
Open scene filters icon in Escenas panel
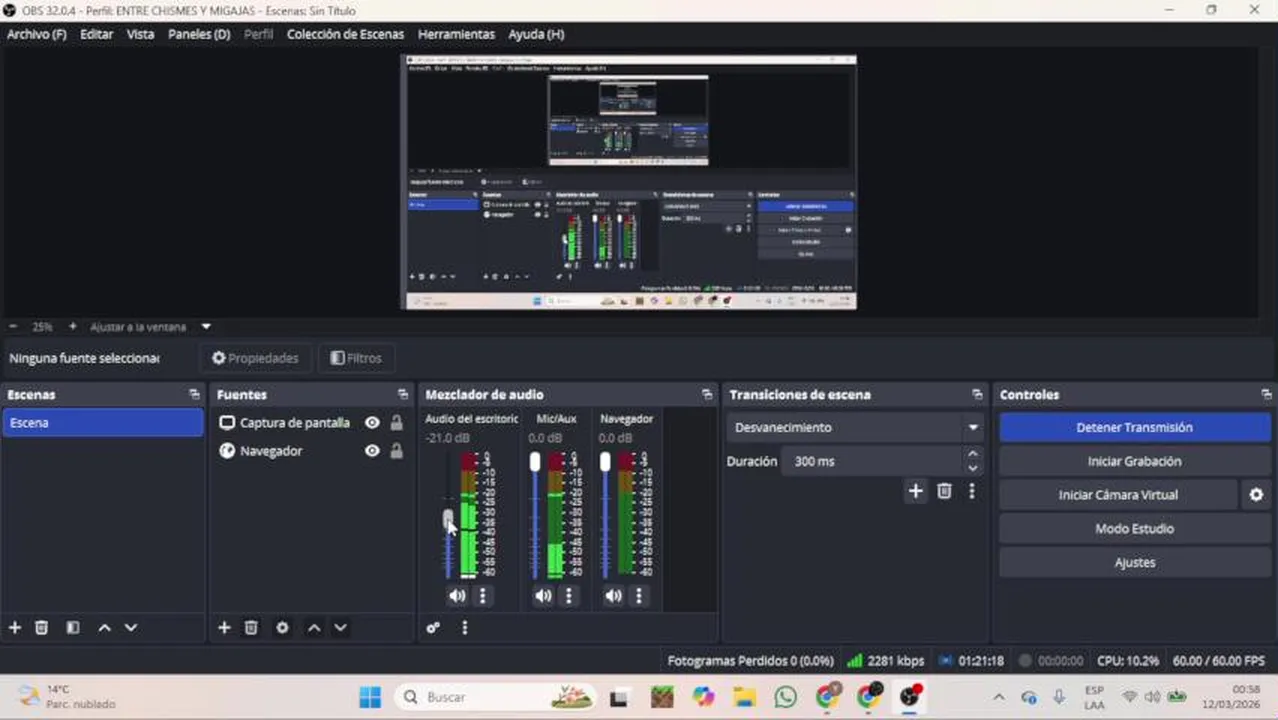(x=73, y=628)
